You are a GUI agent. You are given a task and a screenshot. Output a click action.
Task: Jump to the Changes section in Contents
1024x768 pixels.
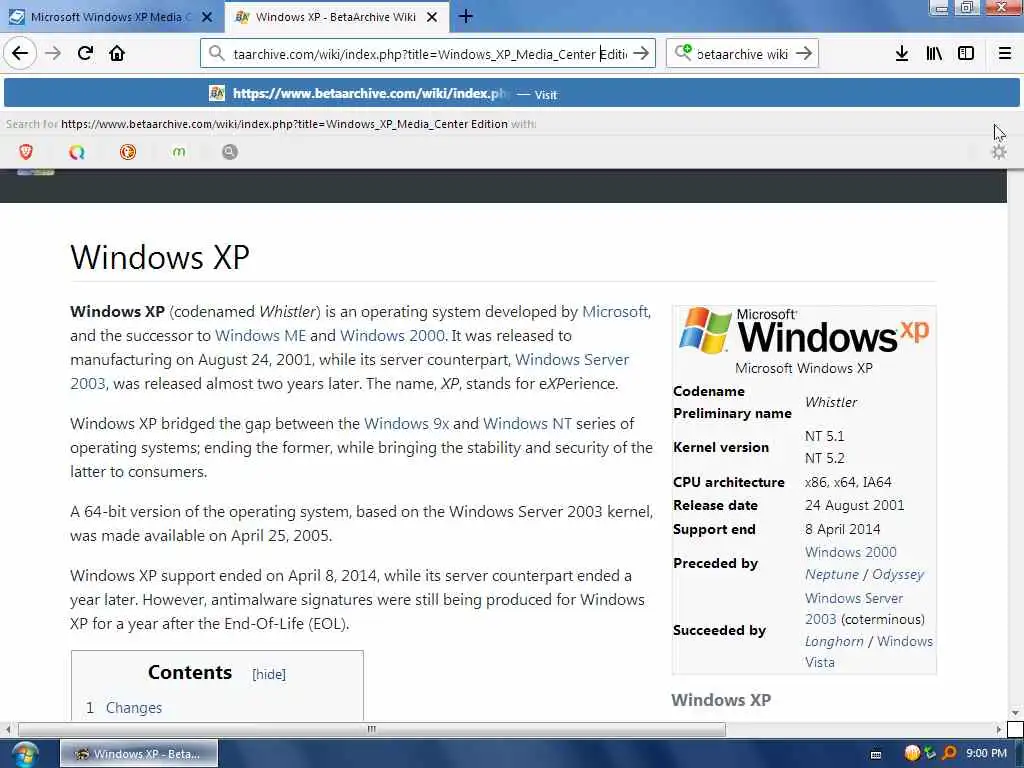click(134, 708)
